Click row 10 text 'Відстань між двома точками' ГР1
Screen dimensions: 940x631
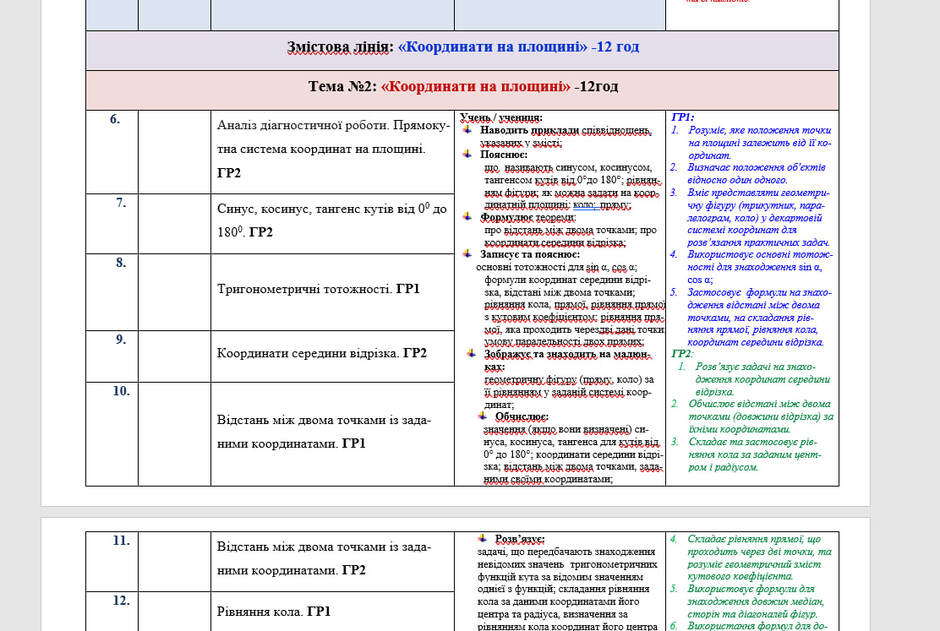(x=324, y=432)
